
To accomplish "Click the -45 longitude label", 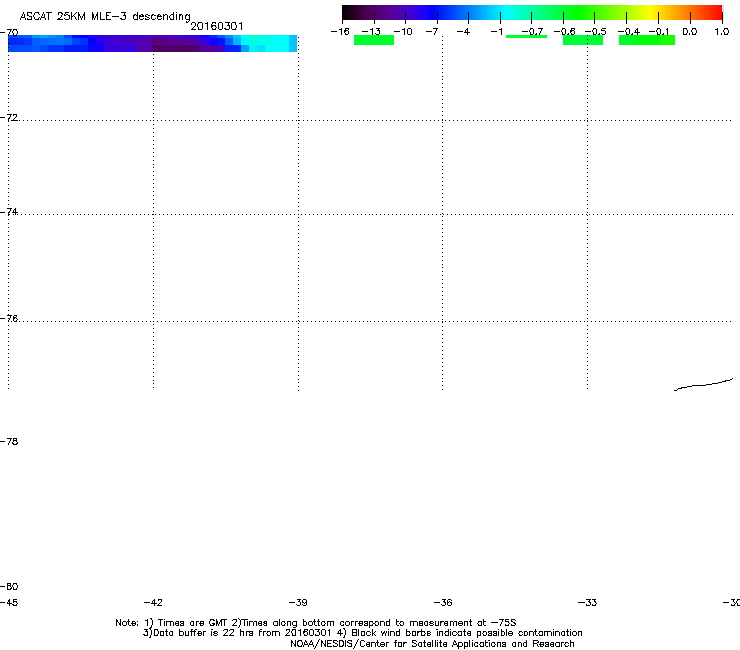I will point(9,602).
